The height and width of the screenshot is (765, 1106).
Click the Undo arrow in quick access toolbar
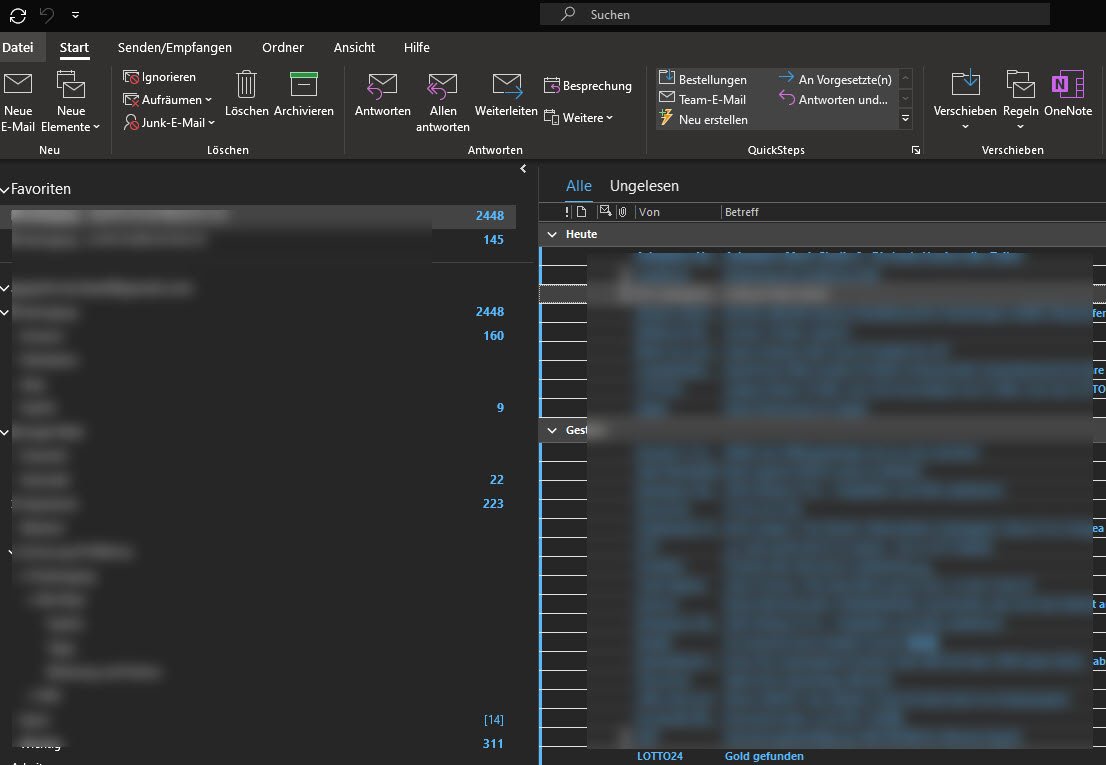pyautogui.click(x=47, y=15)
